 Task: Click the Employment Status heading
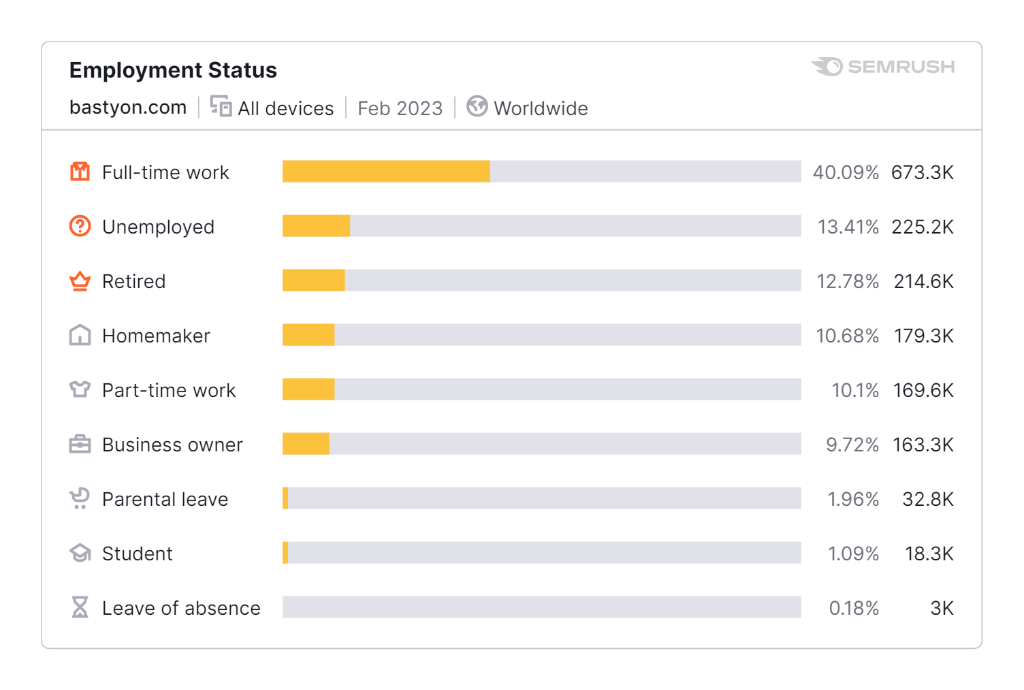pos(173,70)
